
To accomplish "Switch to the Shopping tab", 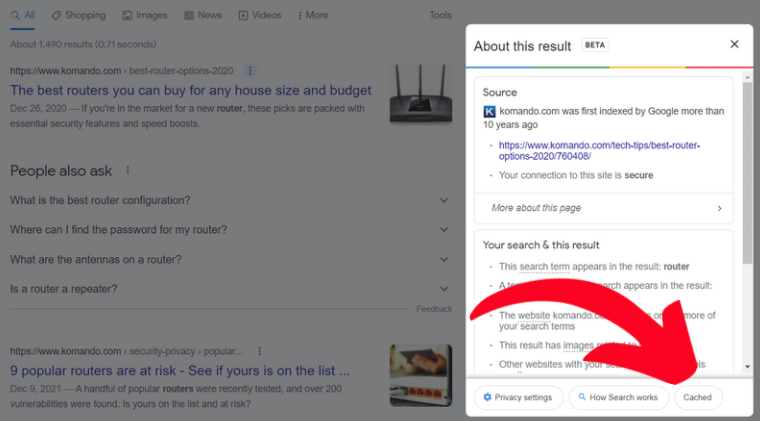I will click(x=79, y=16).
